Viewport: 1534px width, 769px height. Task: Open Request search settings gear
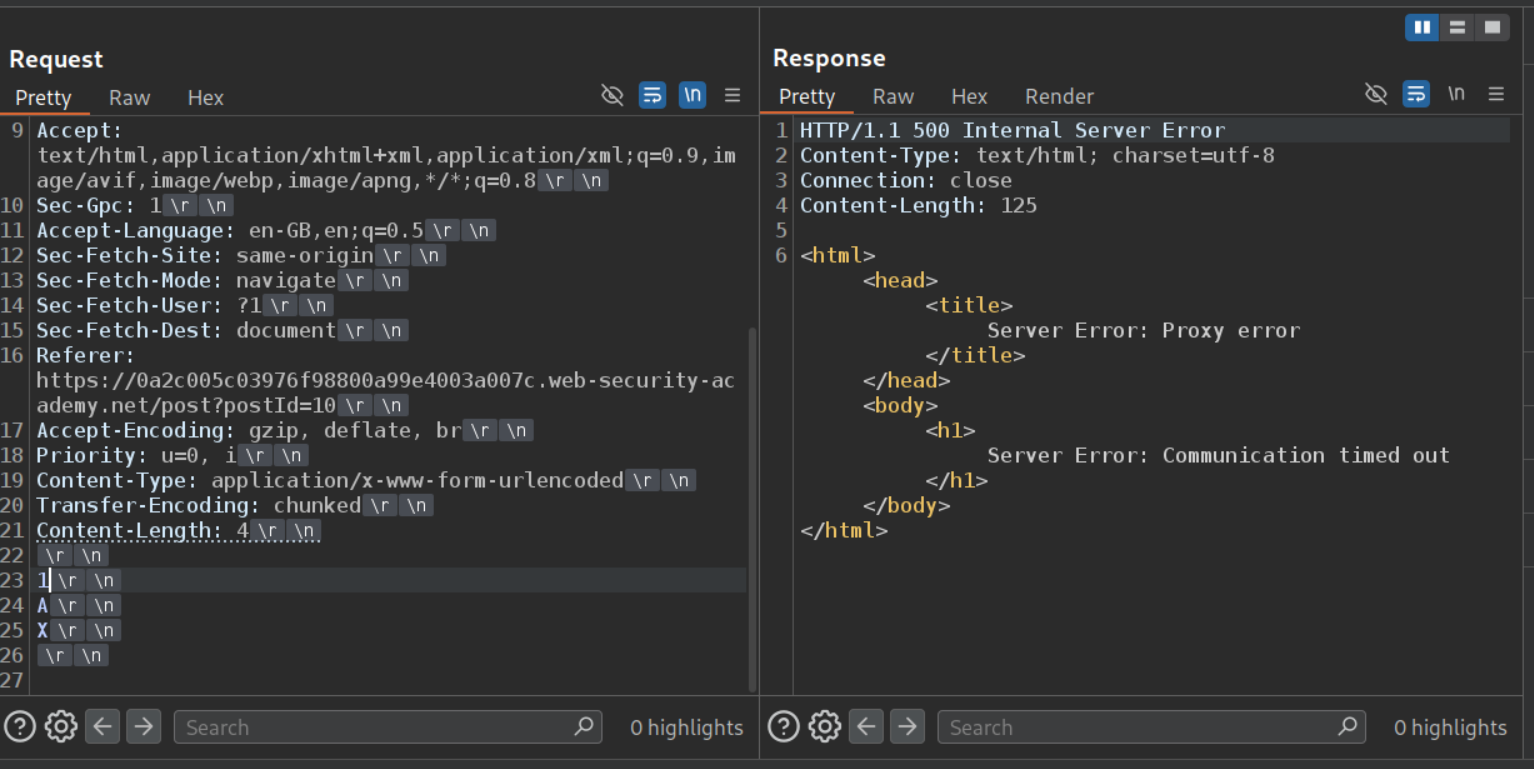(61, 727)
